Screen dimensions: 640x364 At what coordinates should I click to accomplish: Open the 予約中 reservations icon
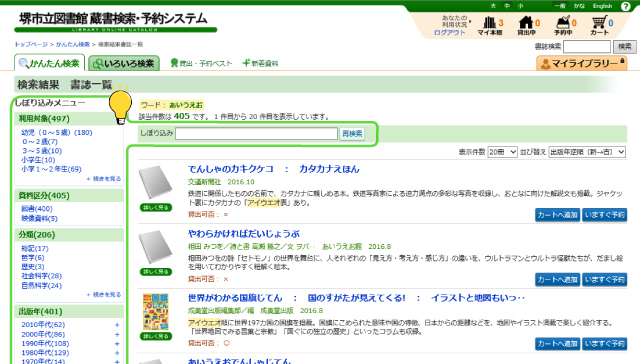tap(563, 25)
